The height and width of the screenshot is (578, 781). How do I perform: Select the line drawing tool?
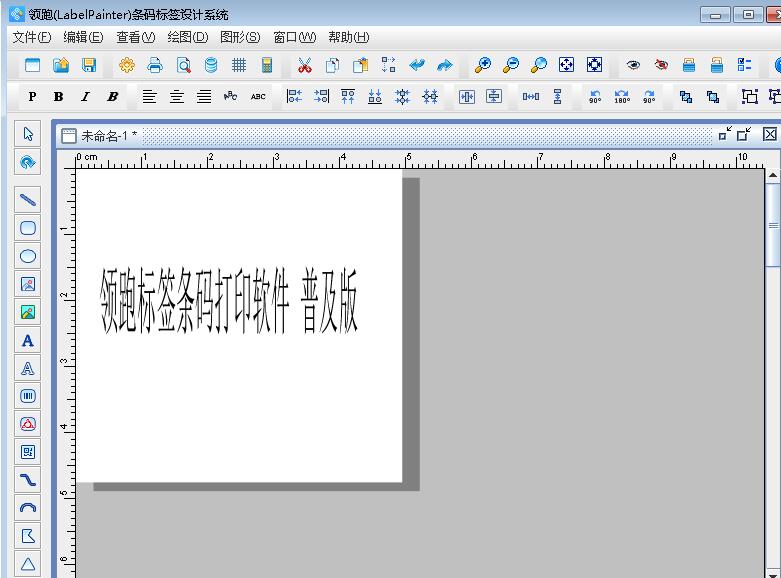(x=28, y=200)
